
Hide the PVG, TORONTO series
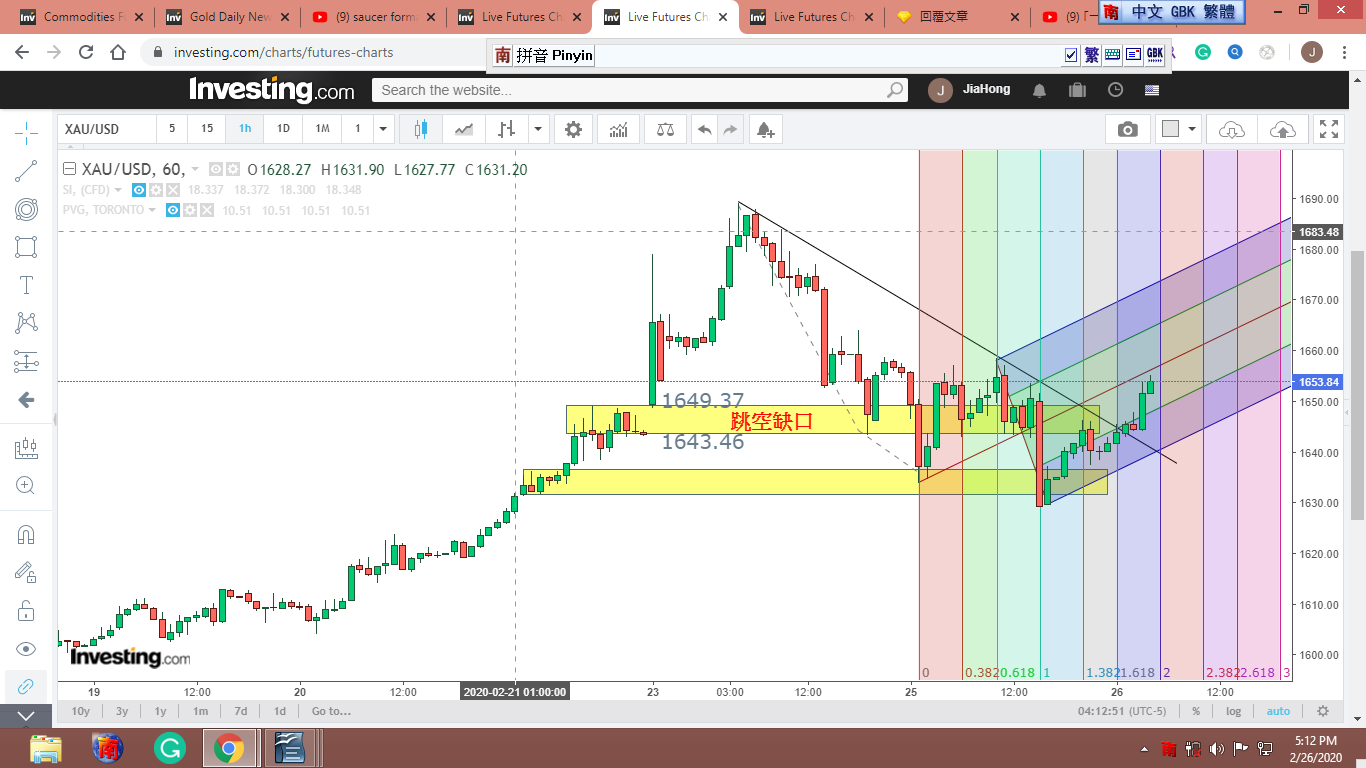point(173,211)
